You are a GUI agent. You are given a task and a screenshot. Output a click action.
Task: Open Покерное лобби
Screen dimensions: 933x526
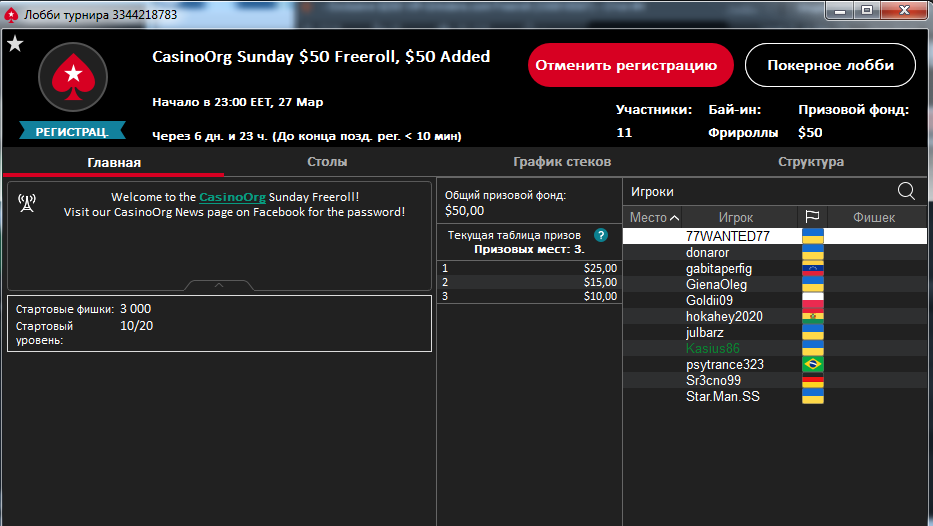click(830, 65)
